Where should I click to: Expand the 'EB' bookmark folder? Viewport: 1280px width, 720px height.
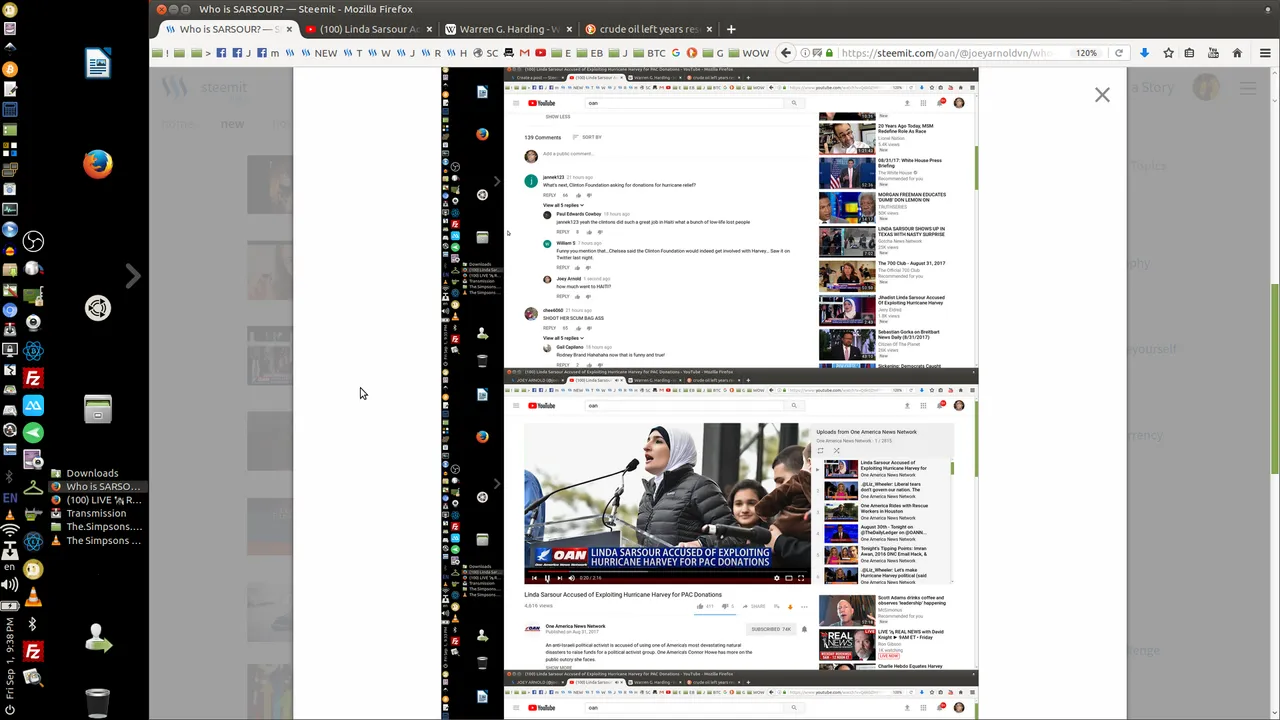(x=590, y=53)
